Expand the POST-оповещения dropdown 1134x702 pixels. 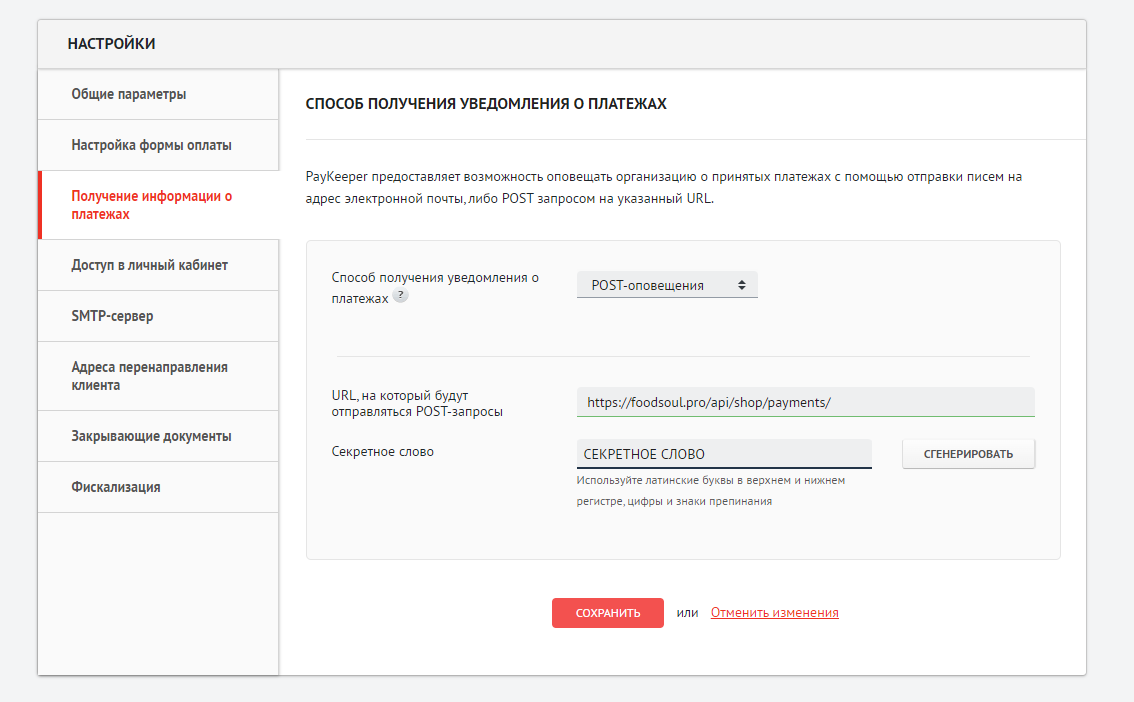point(667,285)
